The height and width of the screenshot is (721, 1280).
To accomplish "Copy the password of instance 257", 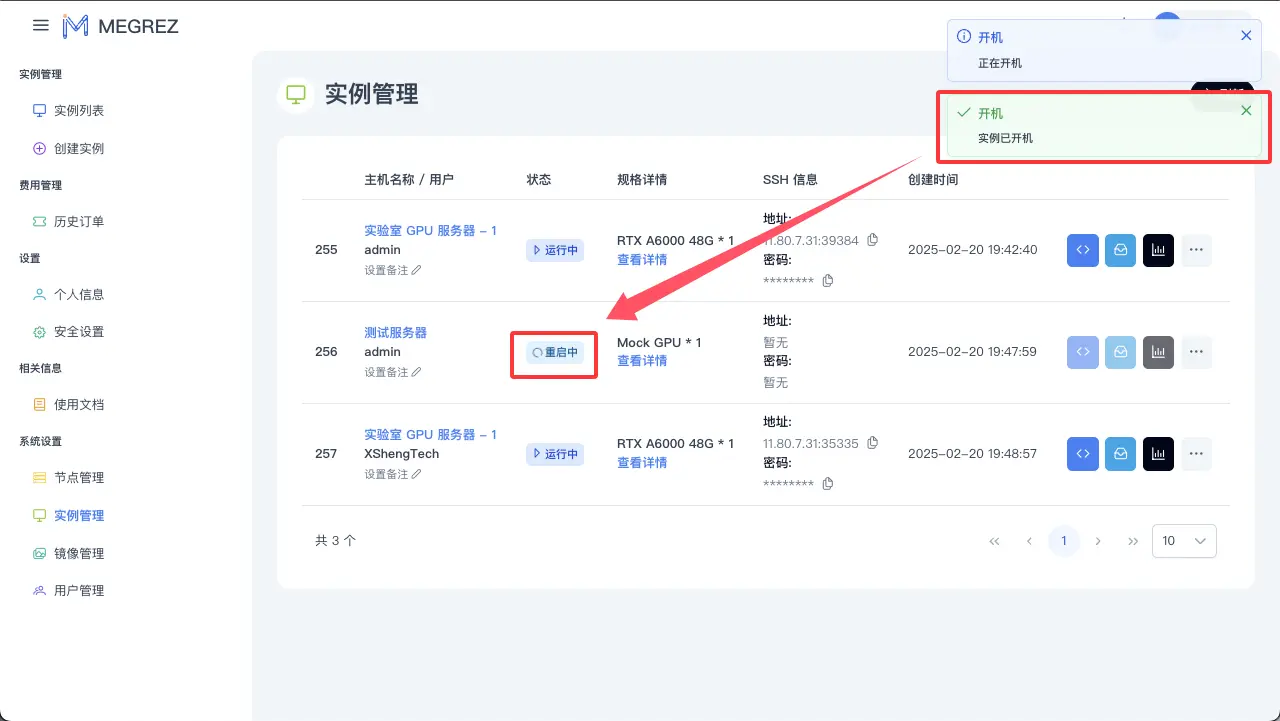I will pyautogui.click(x=827, y=483).
